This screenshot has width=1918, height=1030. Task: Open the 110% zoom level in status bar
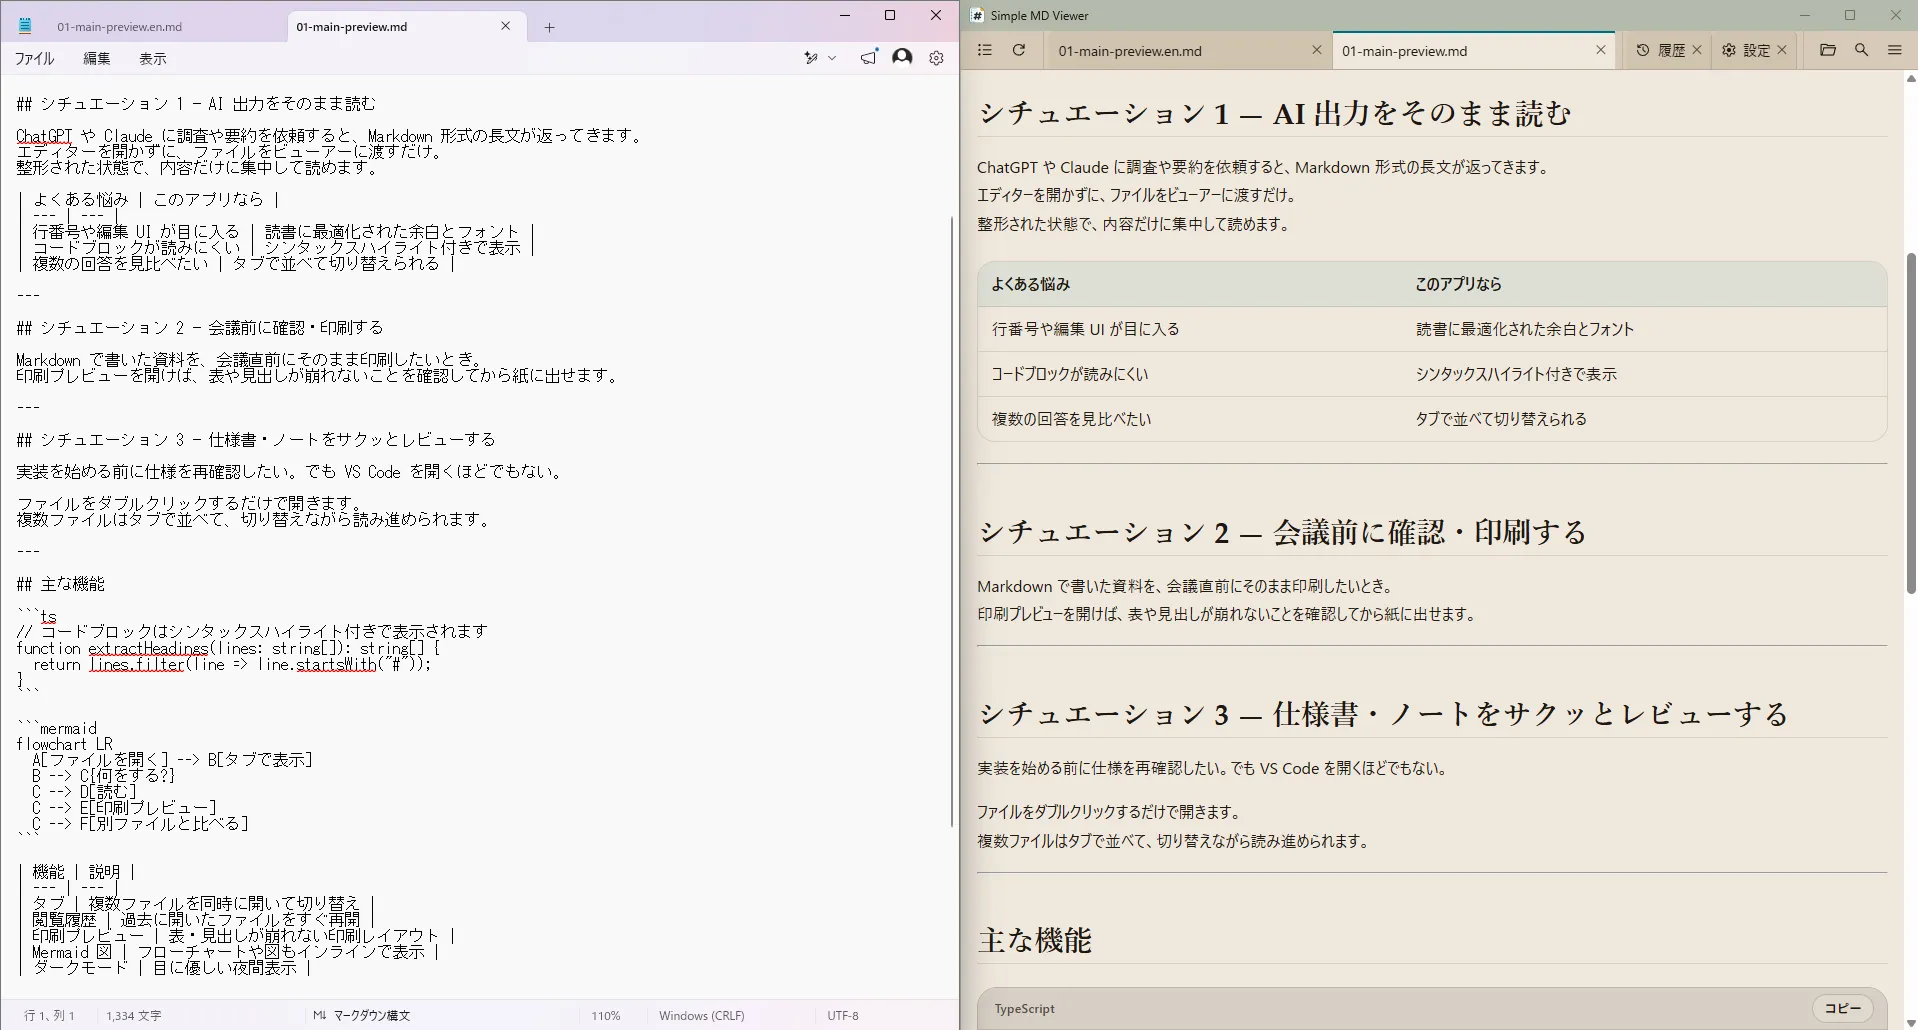click(606, 1015)
